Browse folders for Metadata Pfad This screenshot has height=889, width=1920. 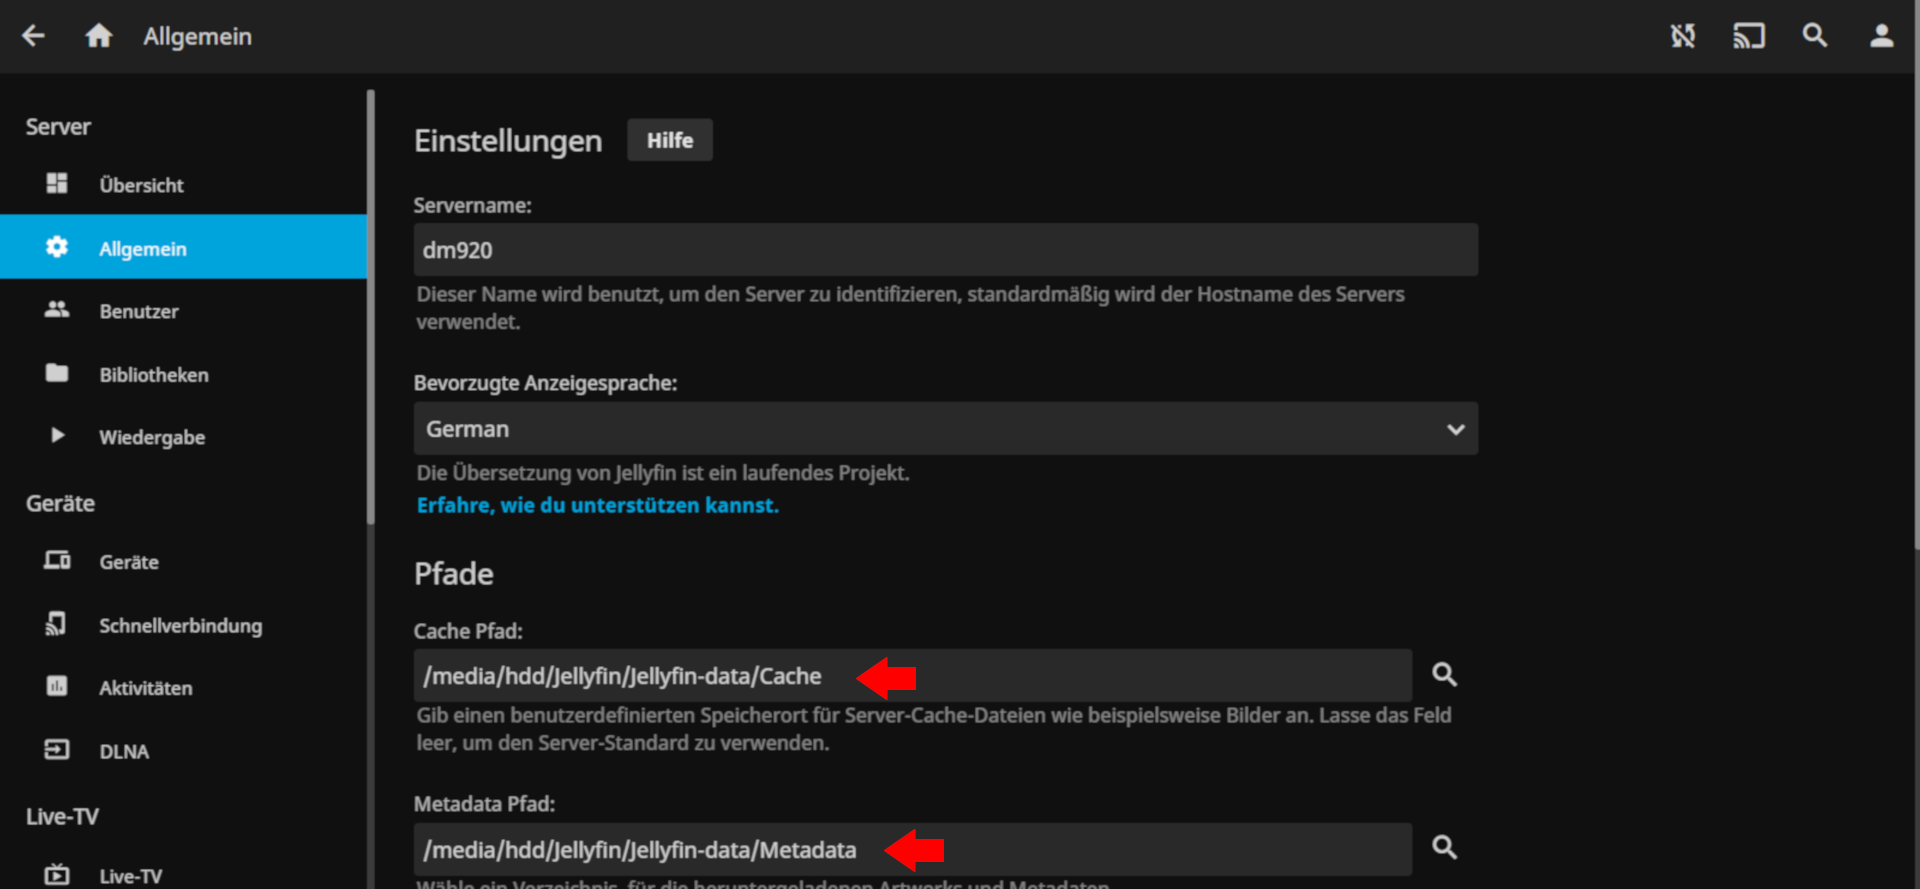[x=1444, y=848]
